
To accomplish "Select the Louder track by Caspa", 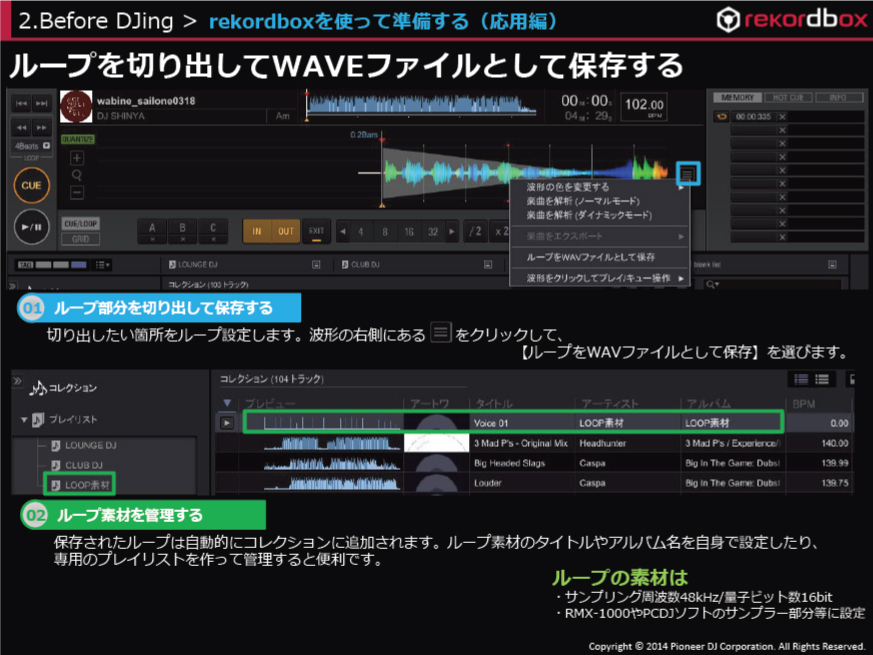I will tap(534, 483).
